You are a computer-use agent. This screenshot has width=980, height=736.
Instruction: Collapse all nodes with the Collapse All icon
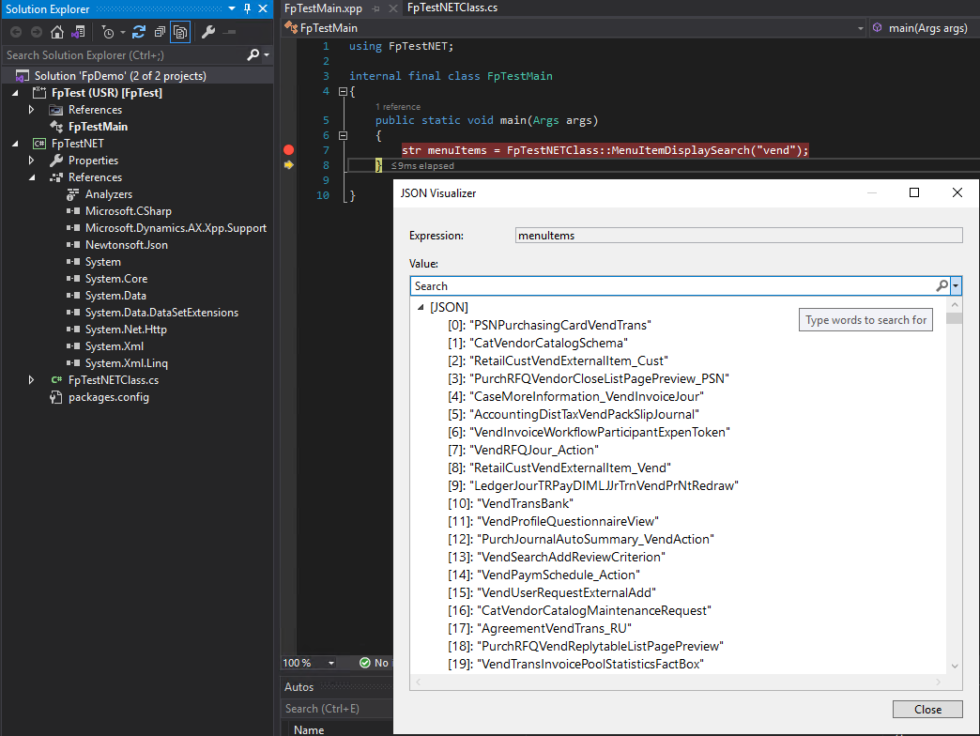pyautogui.click(x=160, y=31)
